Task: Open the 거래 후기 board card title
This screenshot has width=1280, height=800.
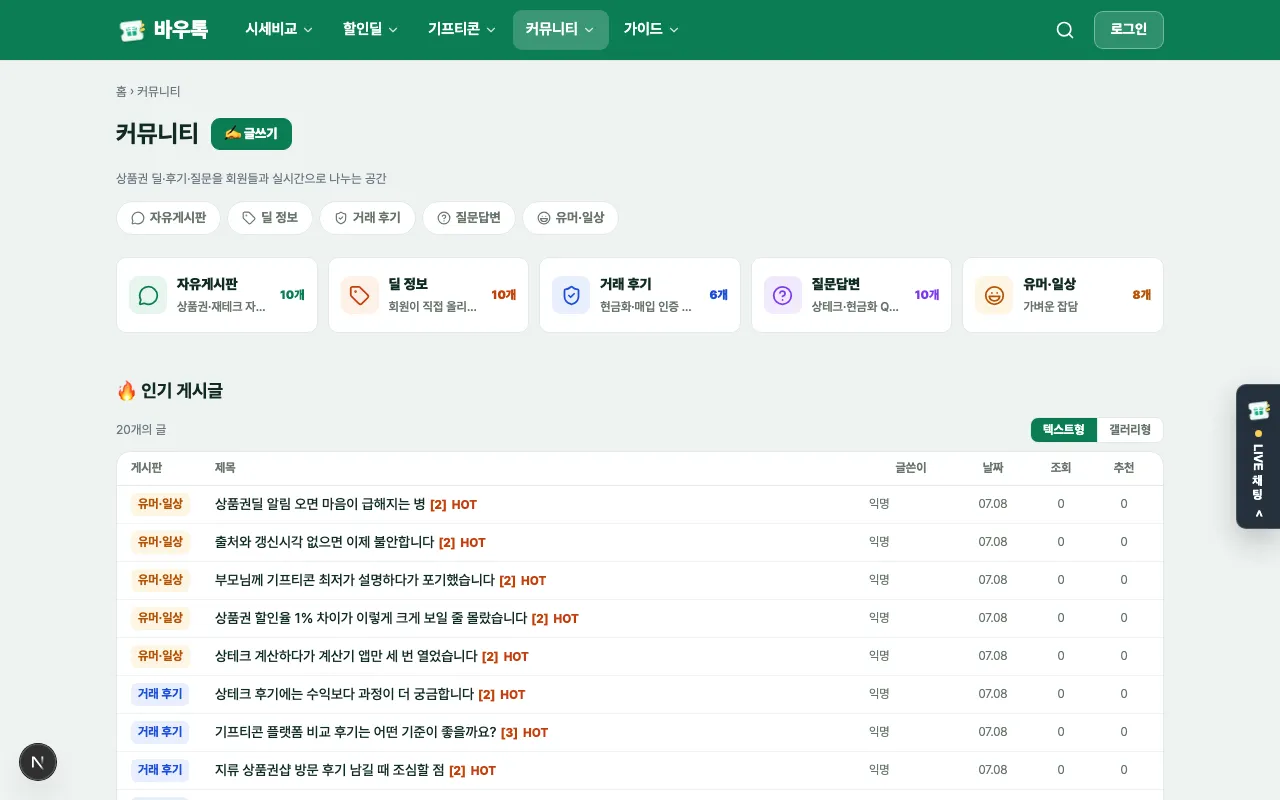Action: 626,284
